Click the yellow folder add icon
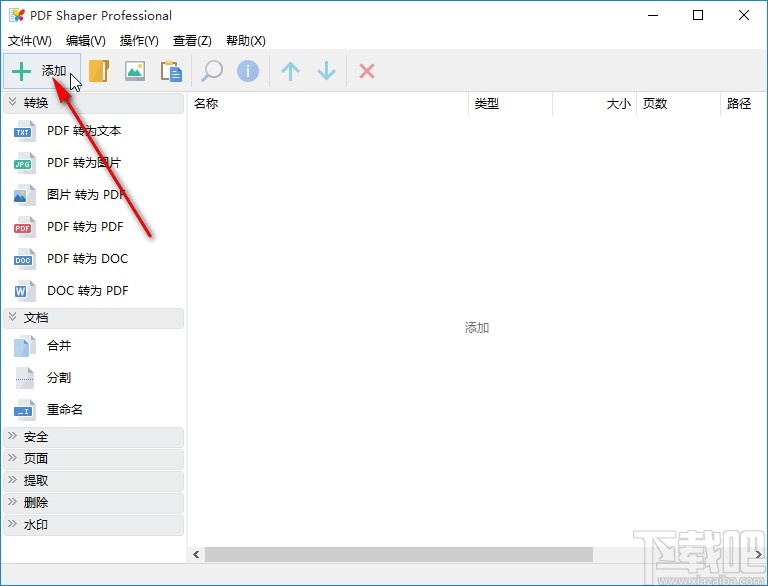This screenshot has width=768, height=586. point(99,72)
